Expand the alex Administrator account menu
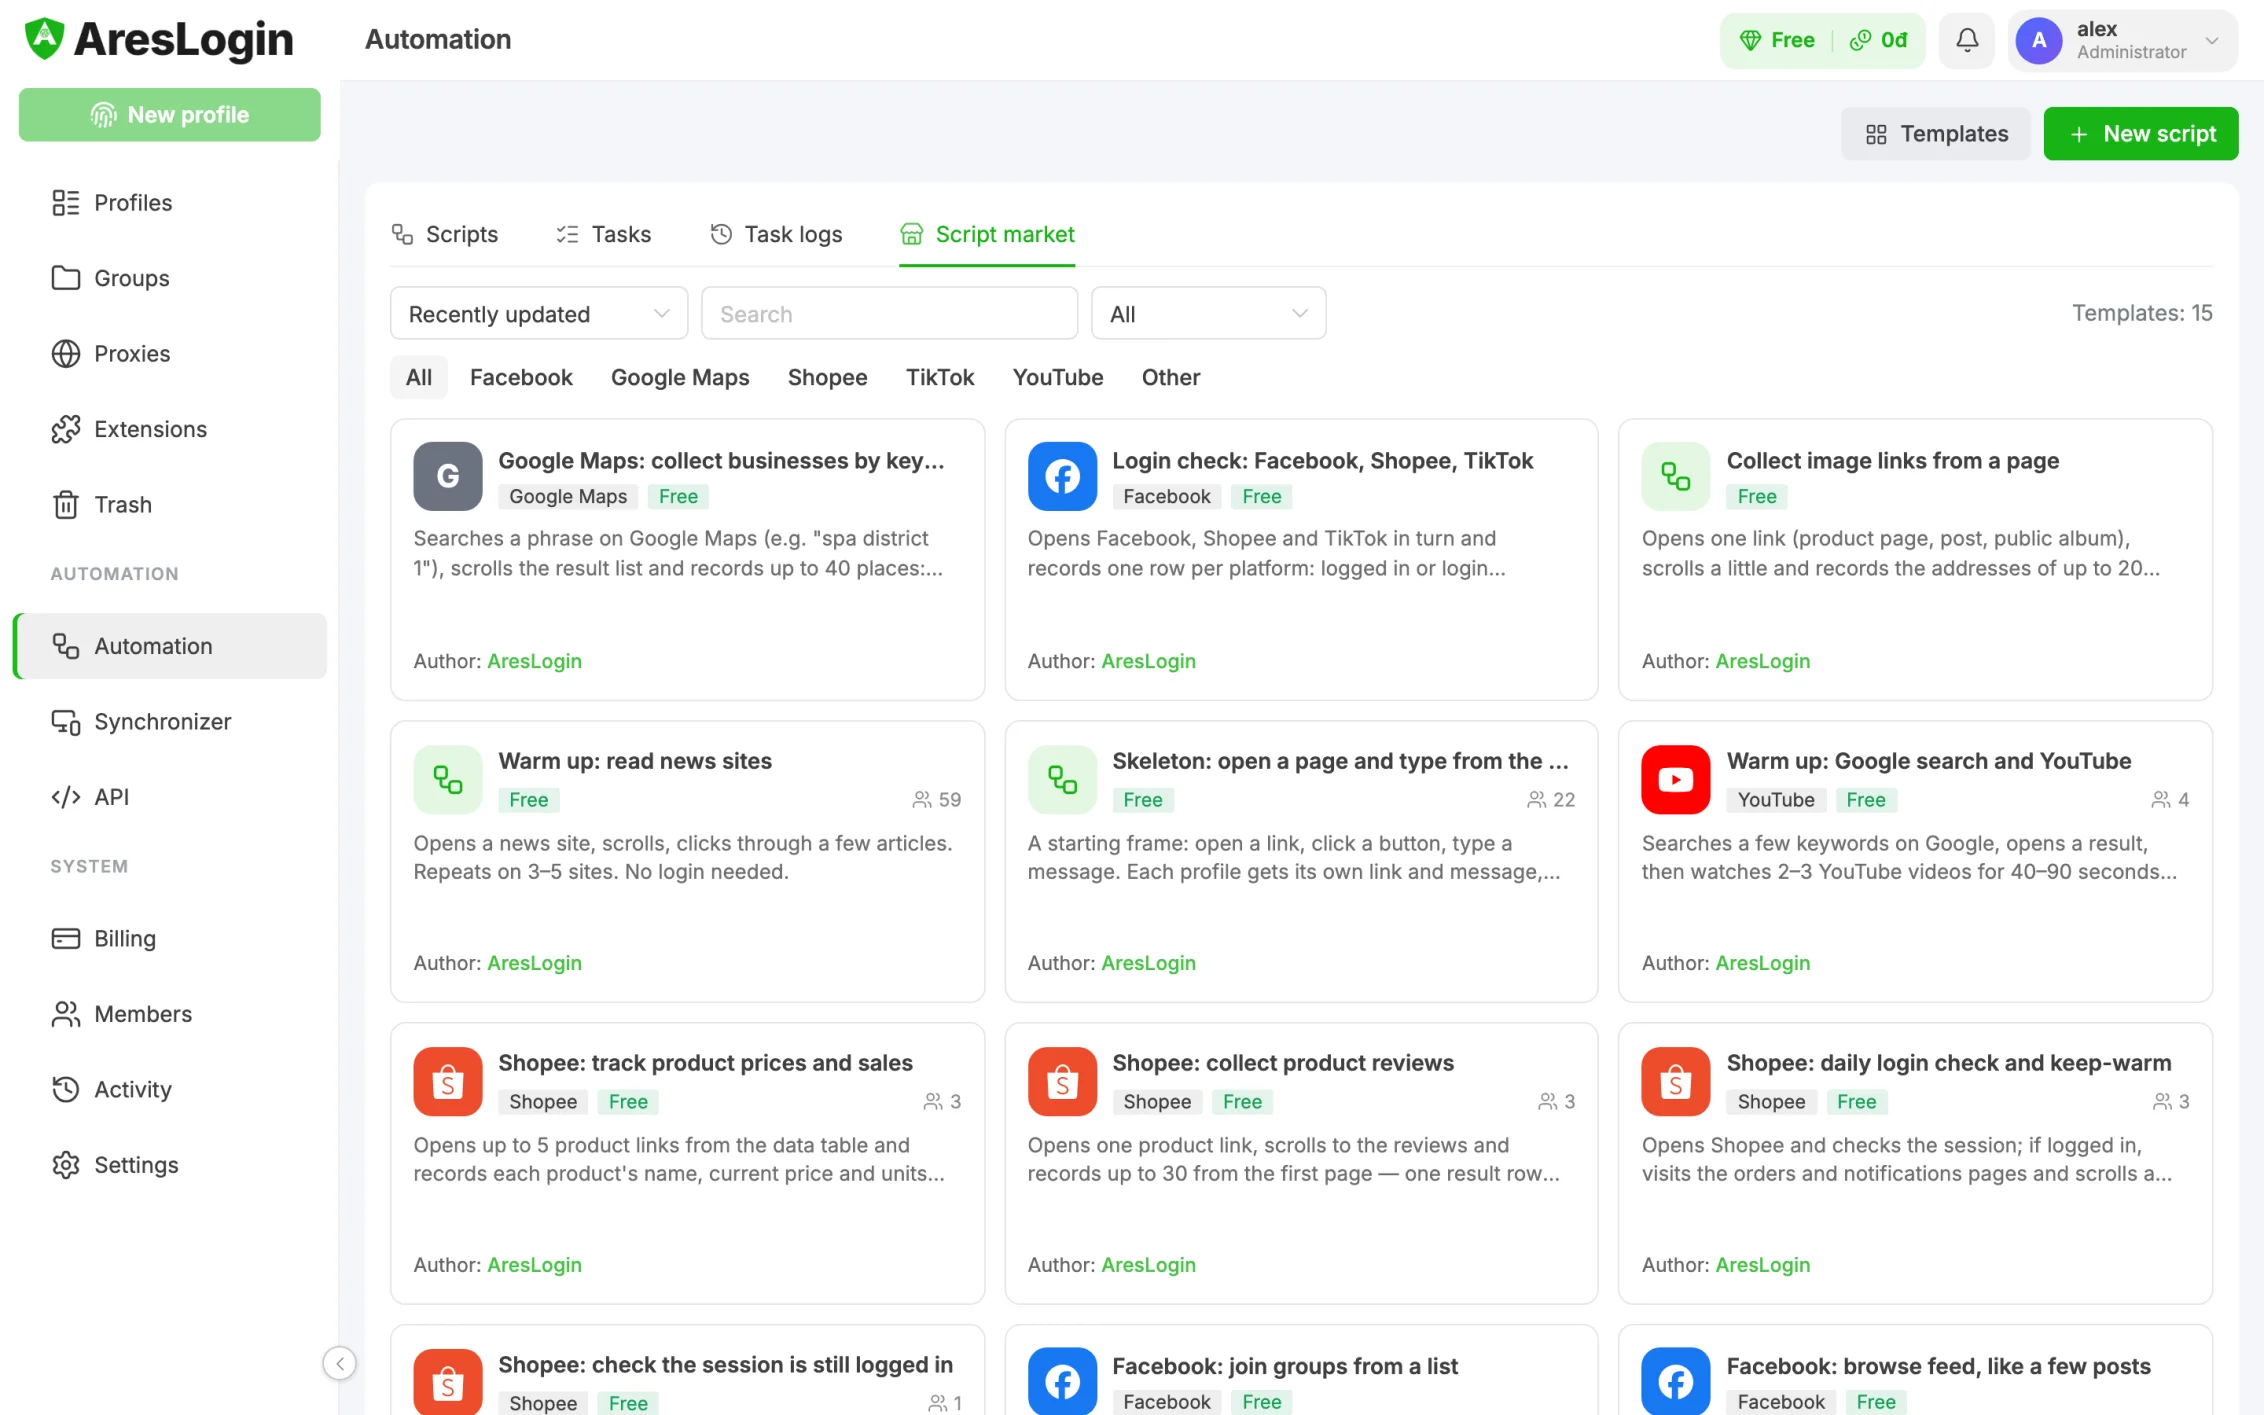The width and height of the screenshot is (2264, 1415). coord(2122,40)
